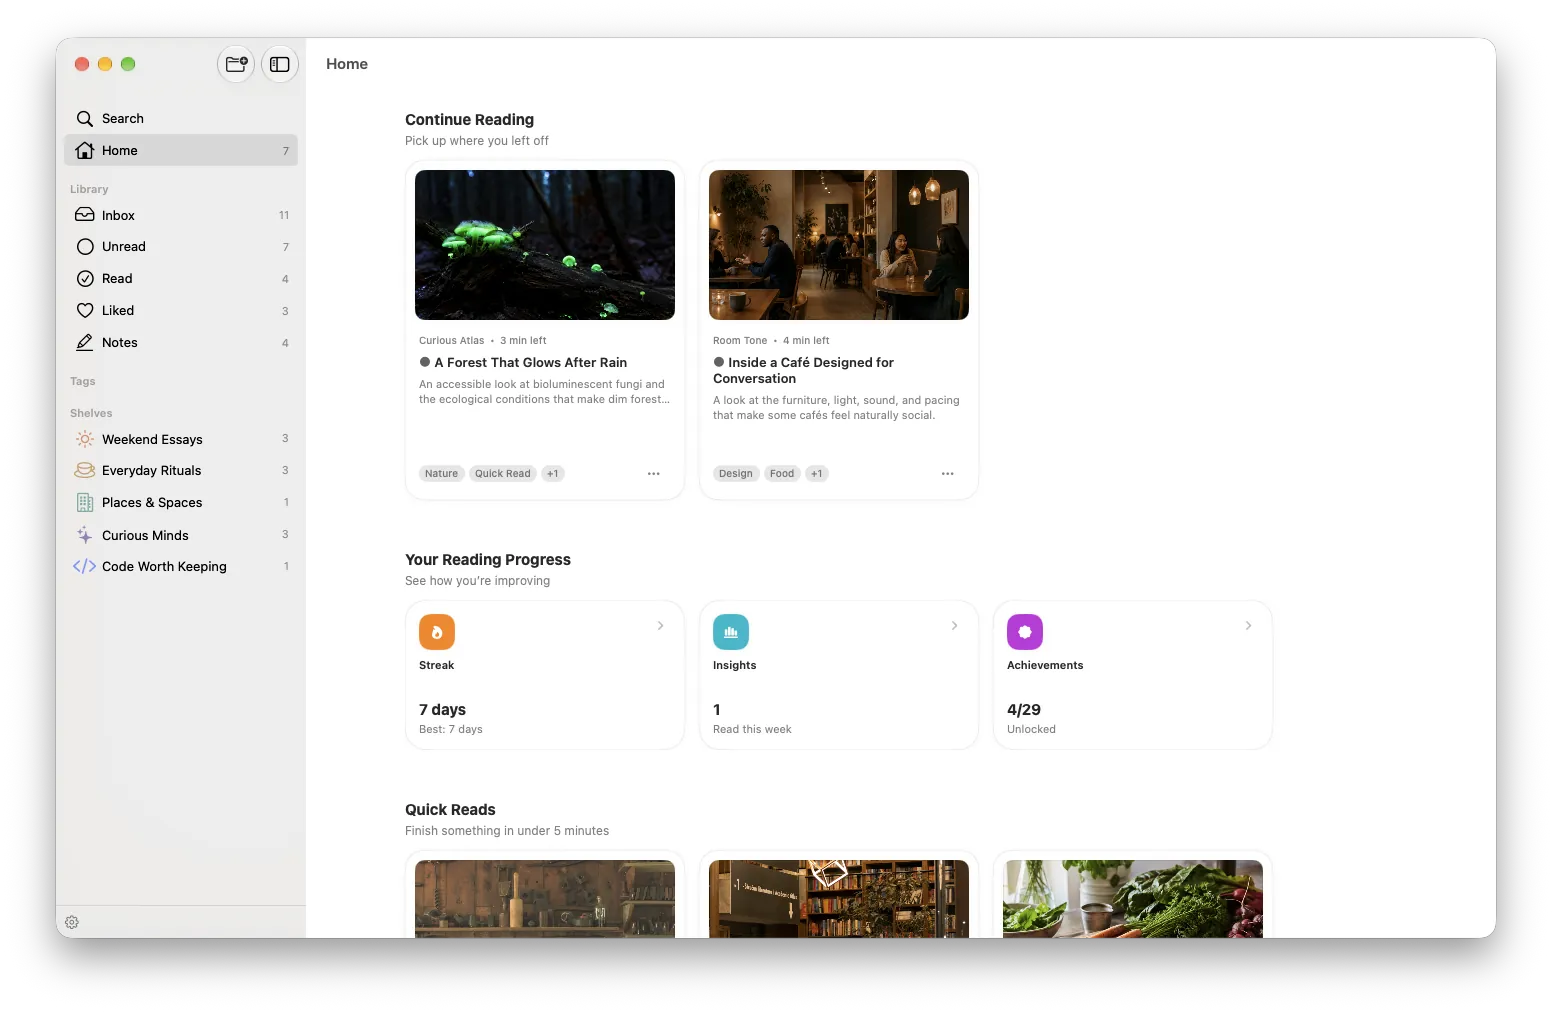Click the orange Streak flame icon
1552x1012 pixels.
(437, 632)
